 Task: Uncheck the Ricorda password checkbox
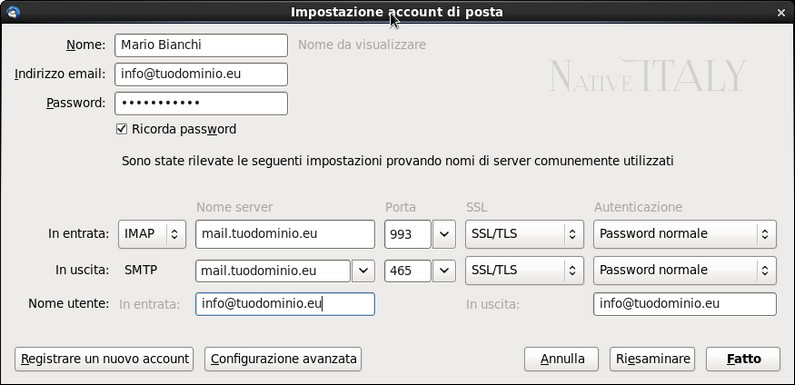[121, 129]
